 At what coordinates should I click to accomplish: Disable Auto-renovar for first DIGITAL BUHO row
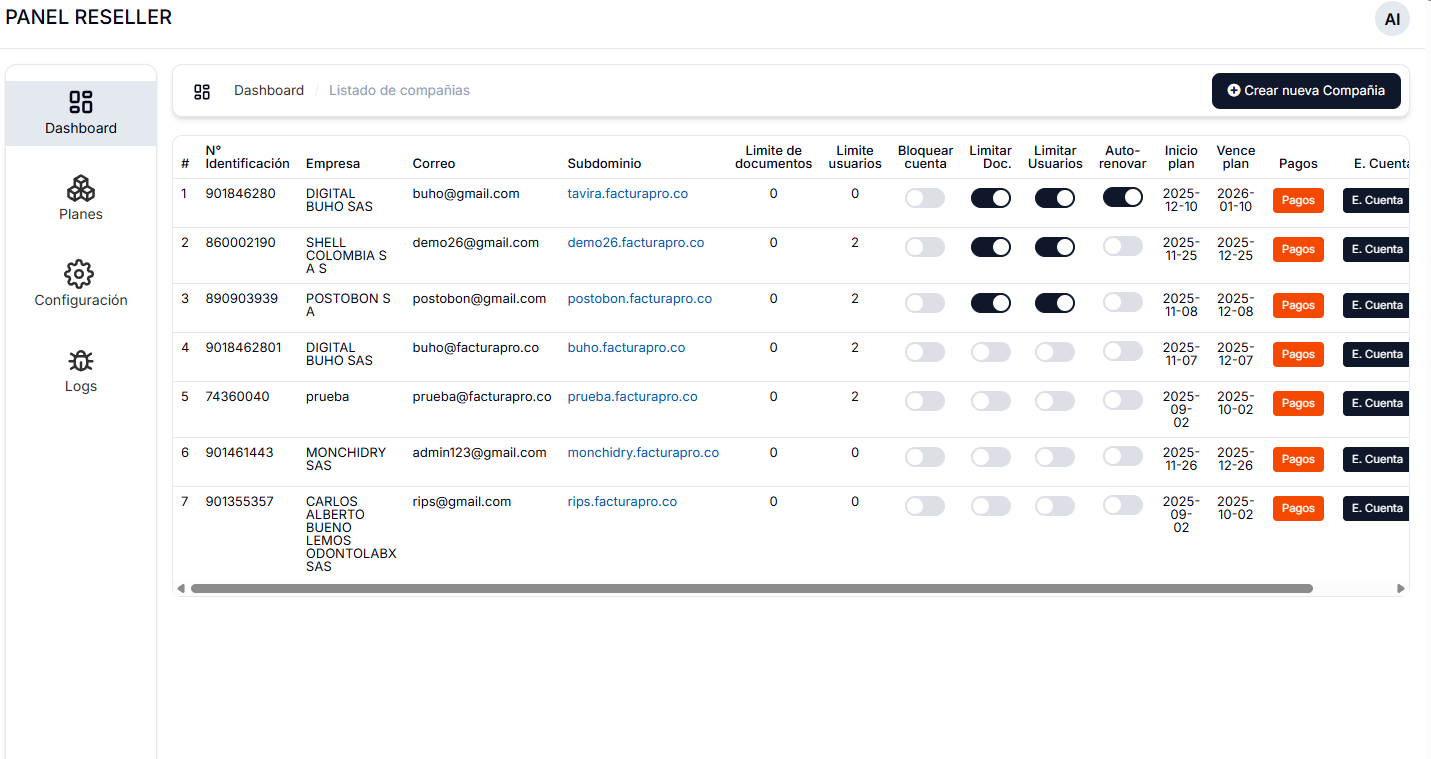[1122, 198]
